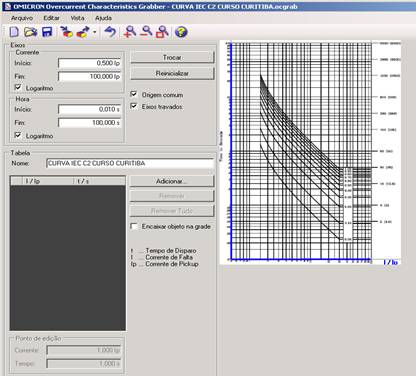
Task: Undo with the blue arrow icon
Action: (x=110, y=32)
